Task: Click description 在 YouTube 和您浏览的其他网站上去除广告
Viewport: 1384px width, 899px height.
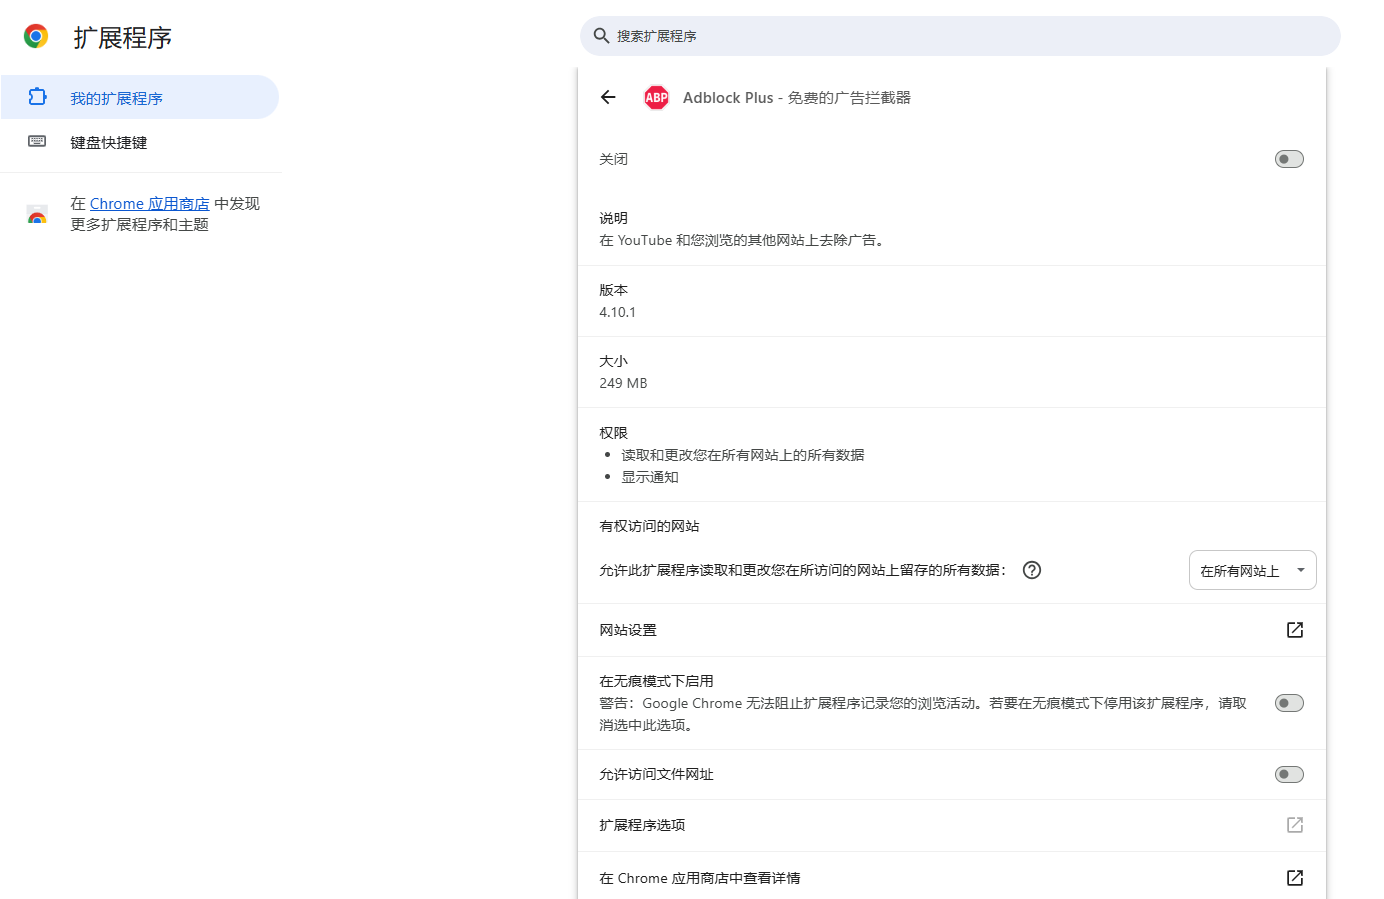Action: click(742, 240)
